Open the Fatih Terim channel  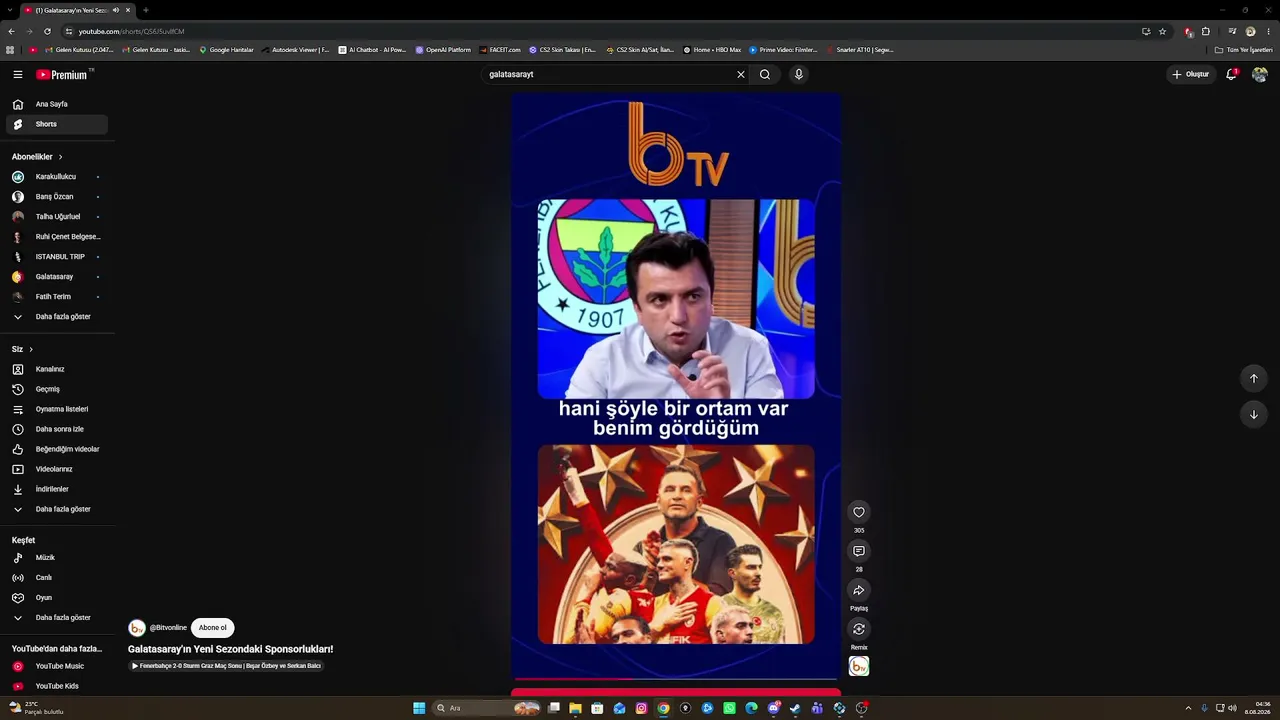57,297
